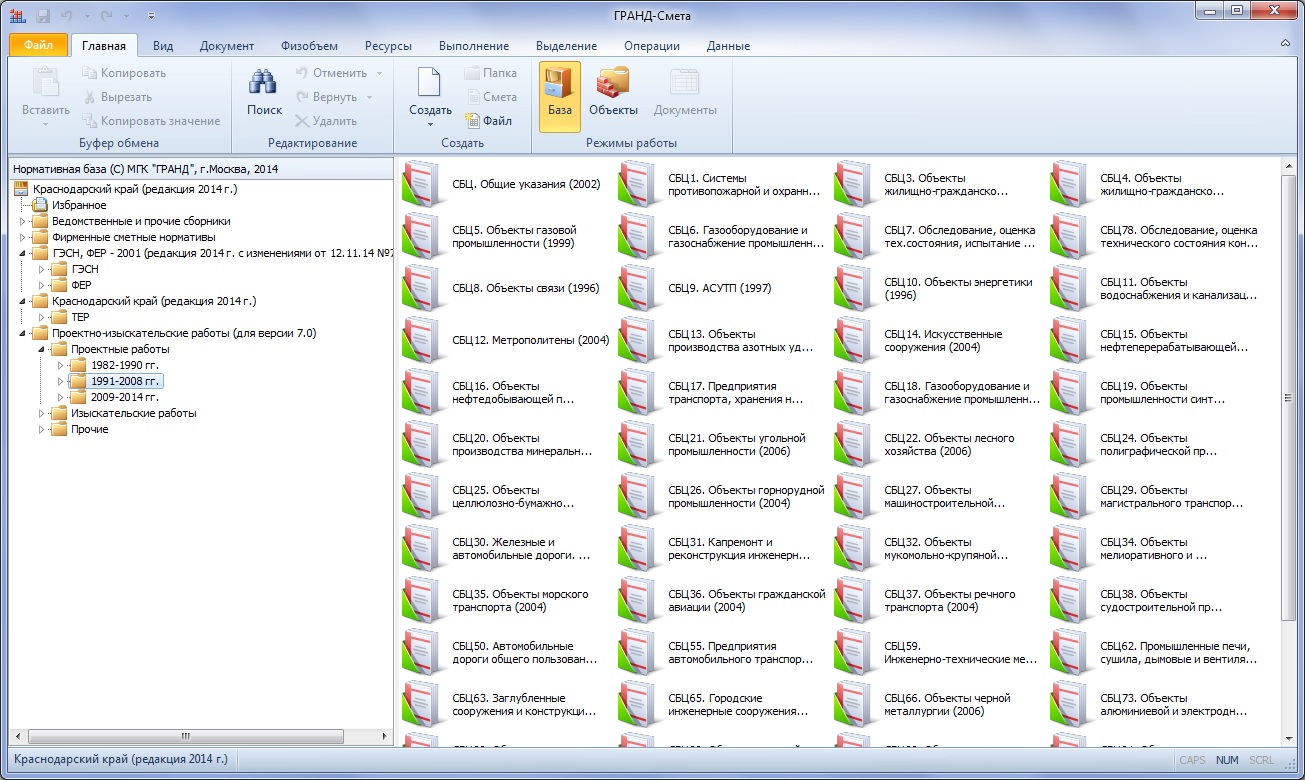Click the Поиск binoculars icon
This screenshot has height=780, width=1305.
coord(264,84)
